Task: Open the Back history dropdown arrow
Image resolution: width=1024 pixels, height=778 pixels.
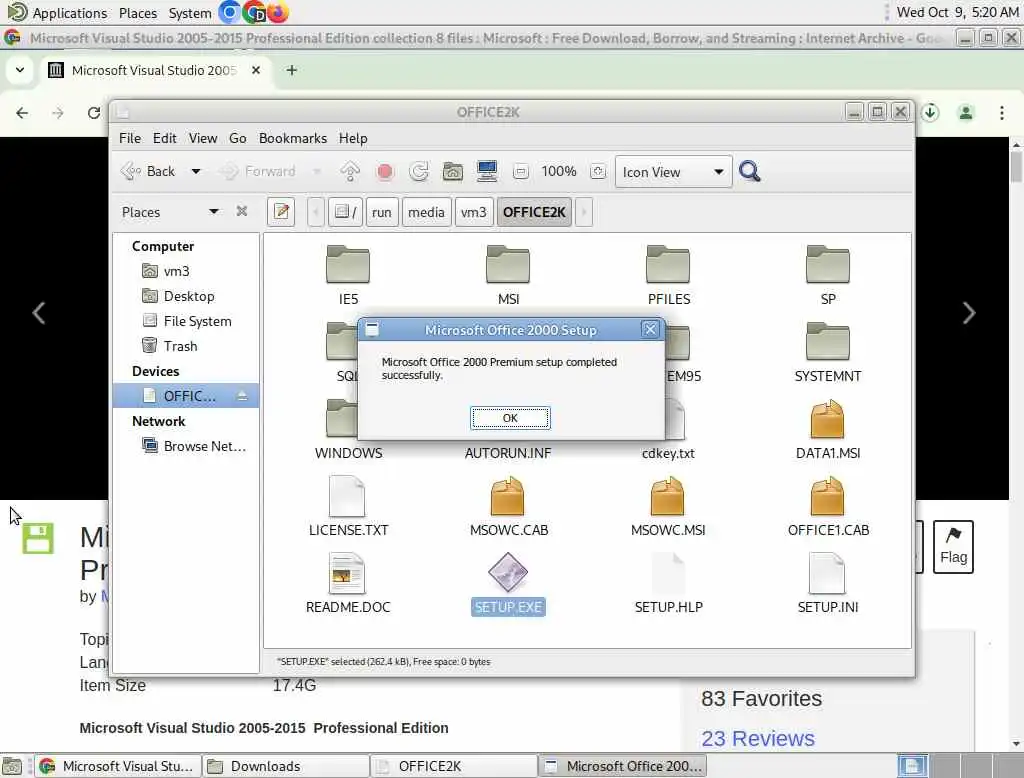Action: click(195, 171)
